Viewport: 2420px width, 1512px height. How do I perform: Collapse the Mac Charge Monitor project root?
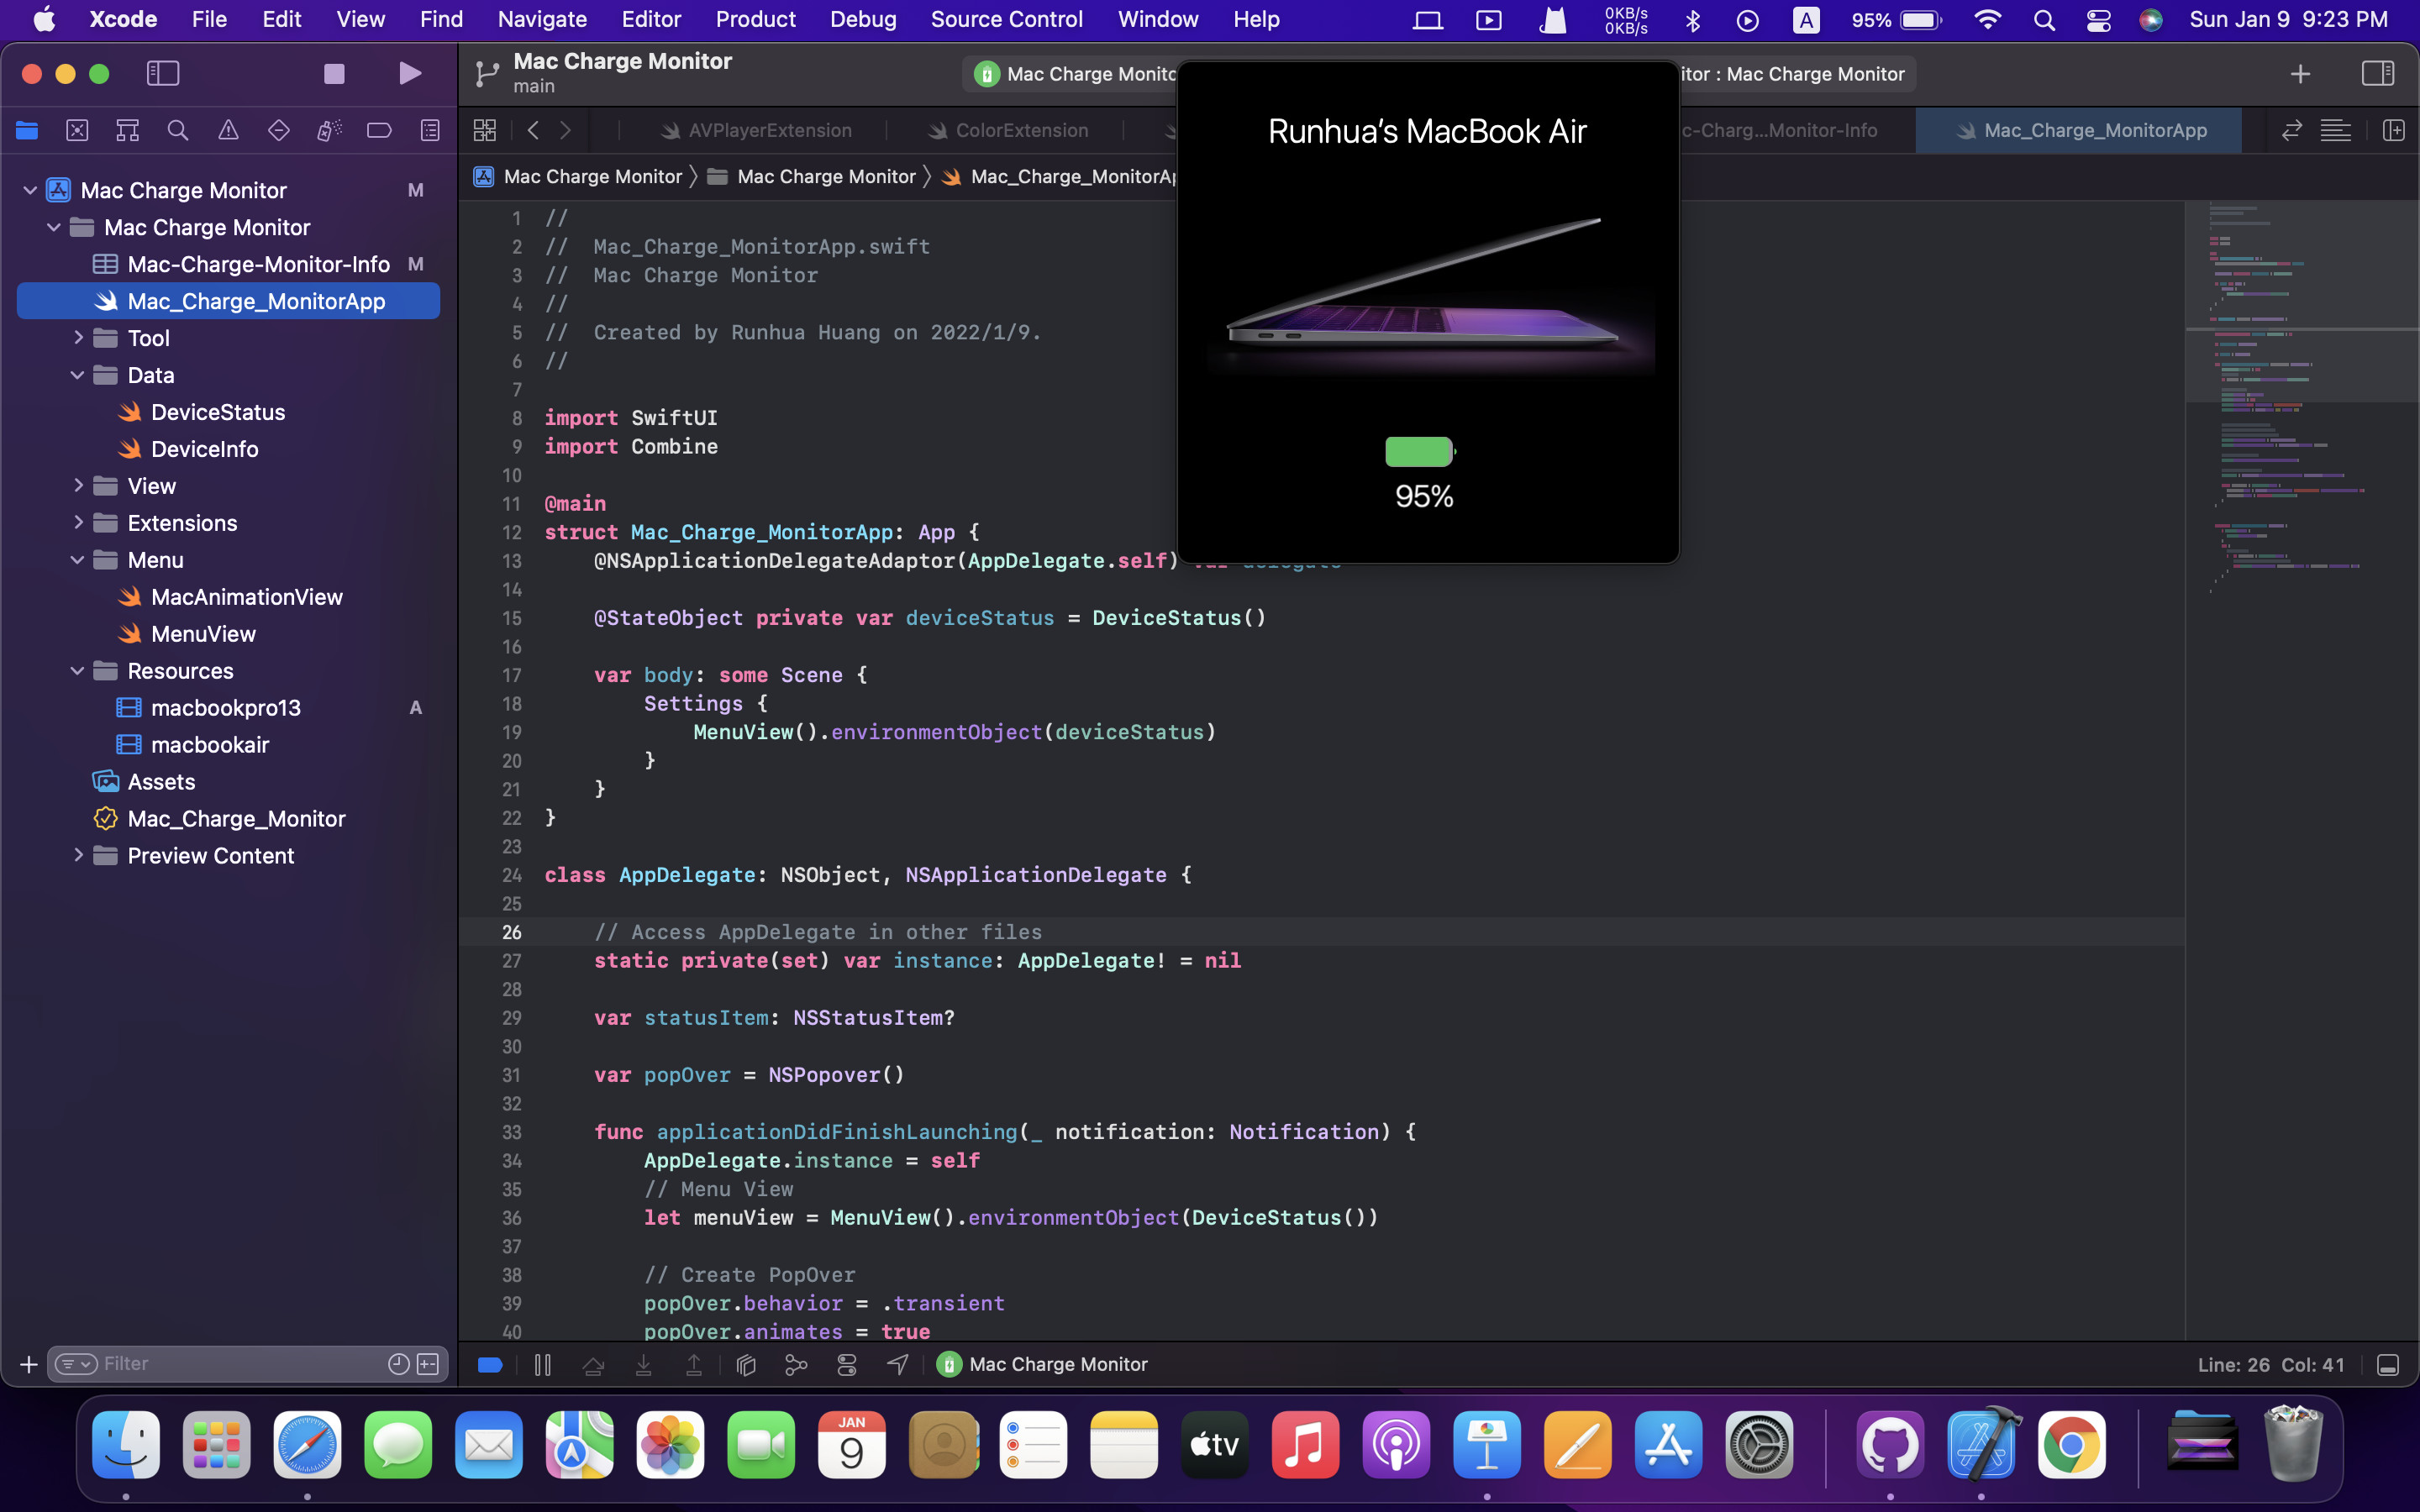click(30, 190)
